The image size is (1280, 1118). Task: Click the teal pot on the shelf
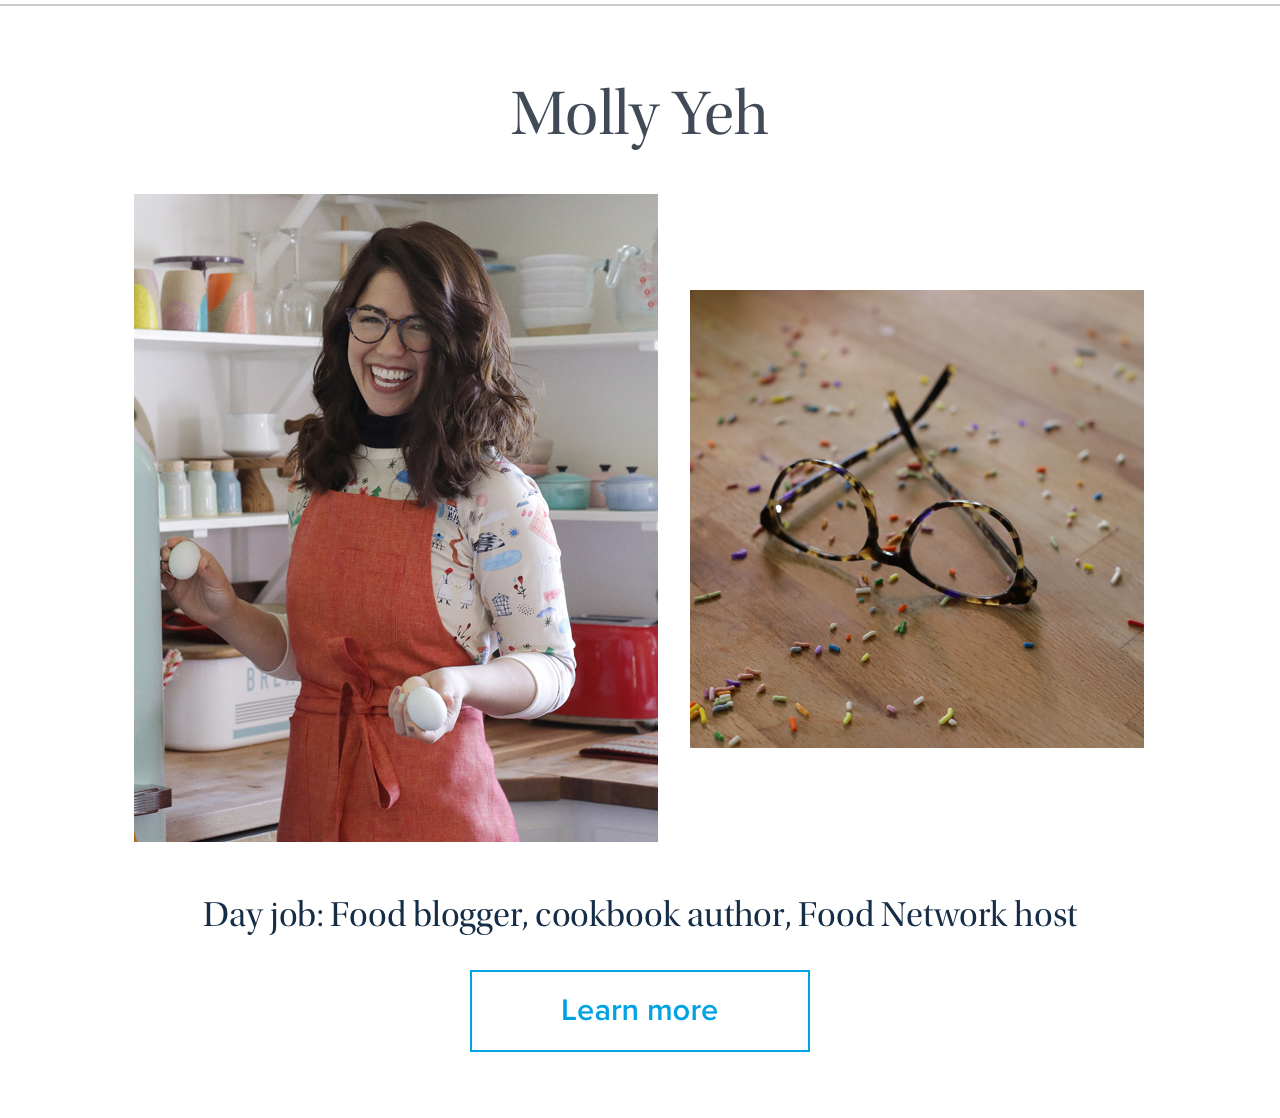click(563, 488)
